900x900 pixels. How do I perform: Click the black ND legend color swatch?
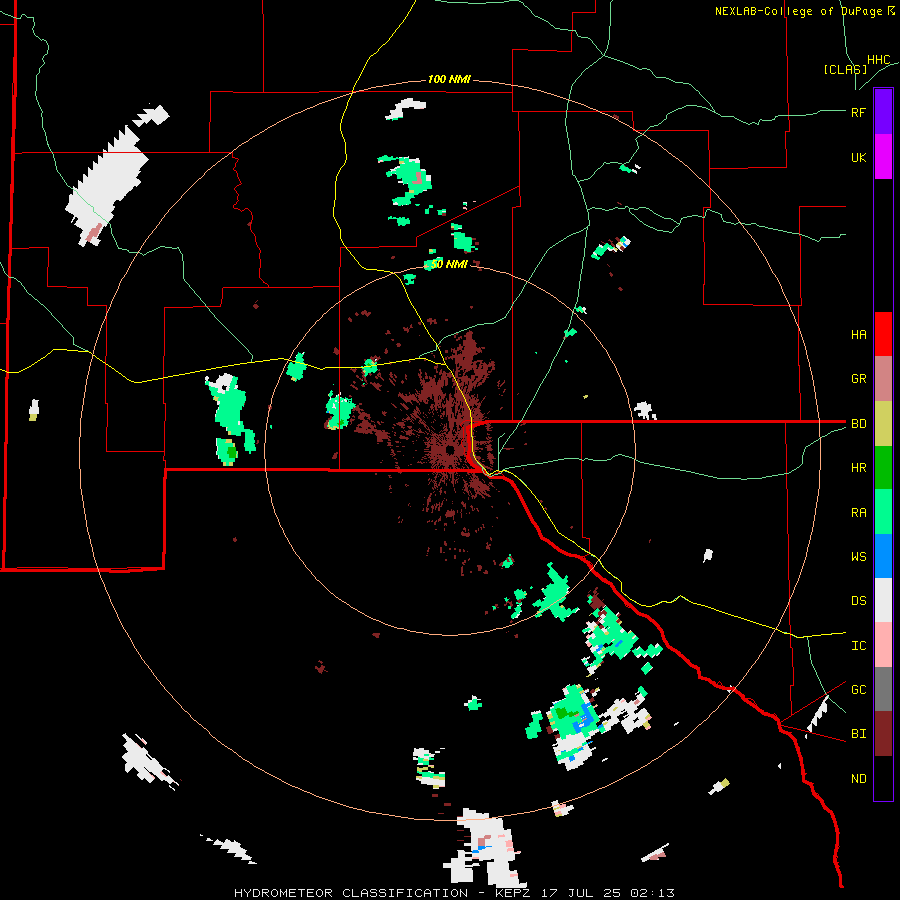[883, 778]
